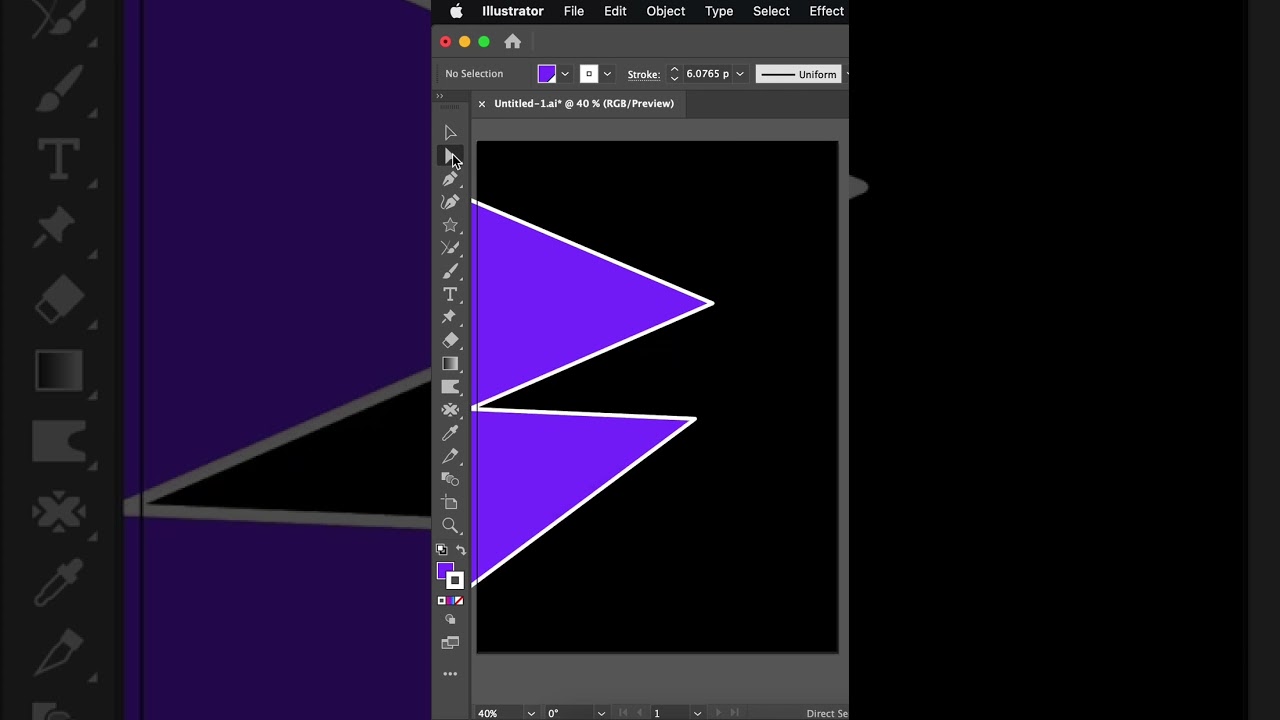Screen dimensions: 1280x720
Task: Go to first artboard
Action: pyautogui.click(x=623, y=713)
